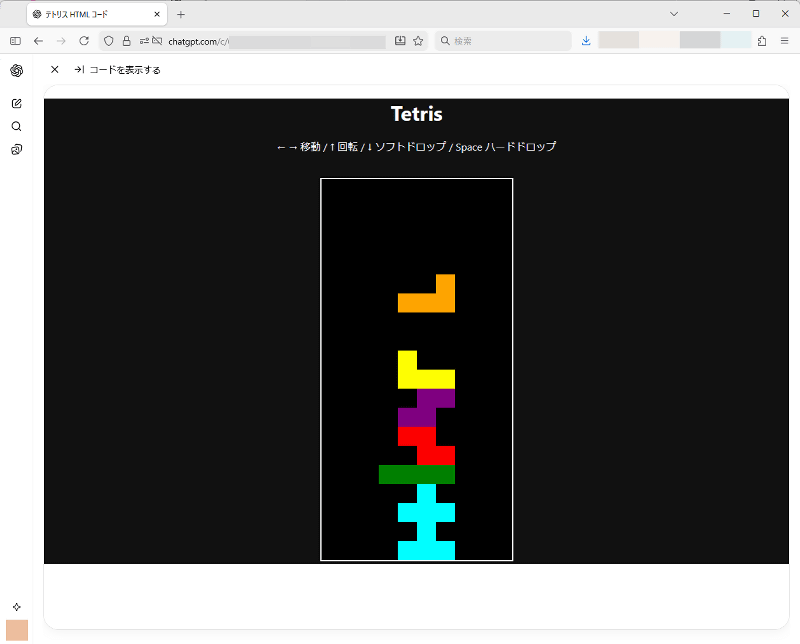Image resolution: width=800 pixels, height=644 pixels.
Task: Toggle the browser sidebar panel button
Action: coord(15,41)
